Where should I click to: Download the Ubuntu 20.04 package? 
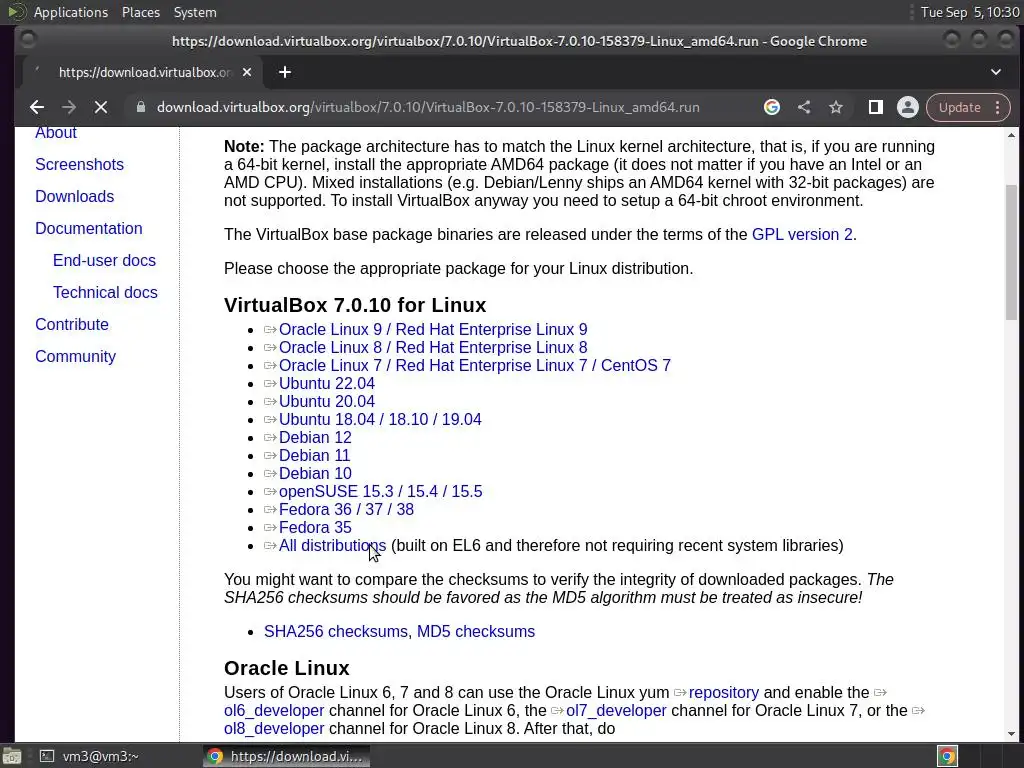pos(327,402)
